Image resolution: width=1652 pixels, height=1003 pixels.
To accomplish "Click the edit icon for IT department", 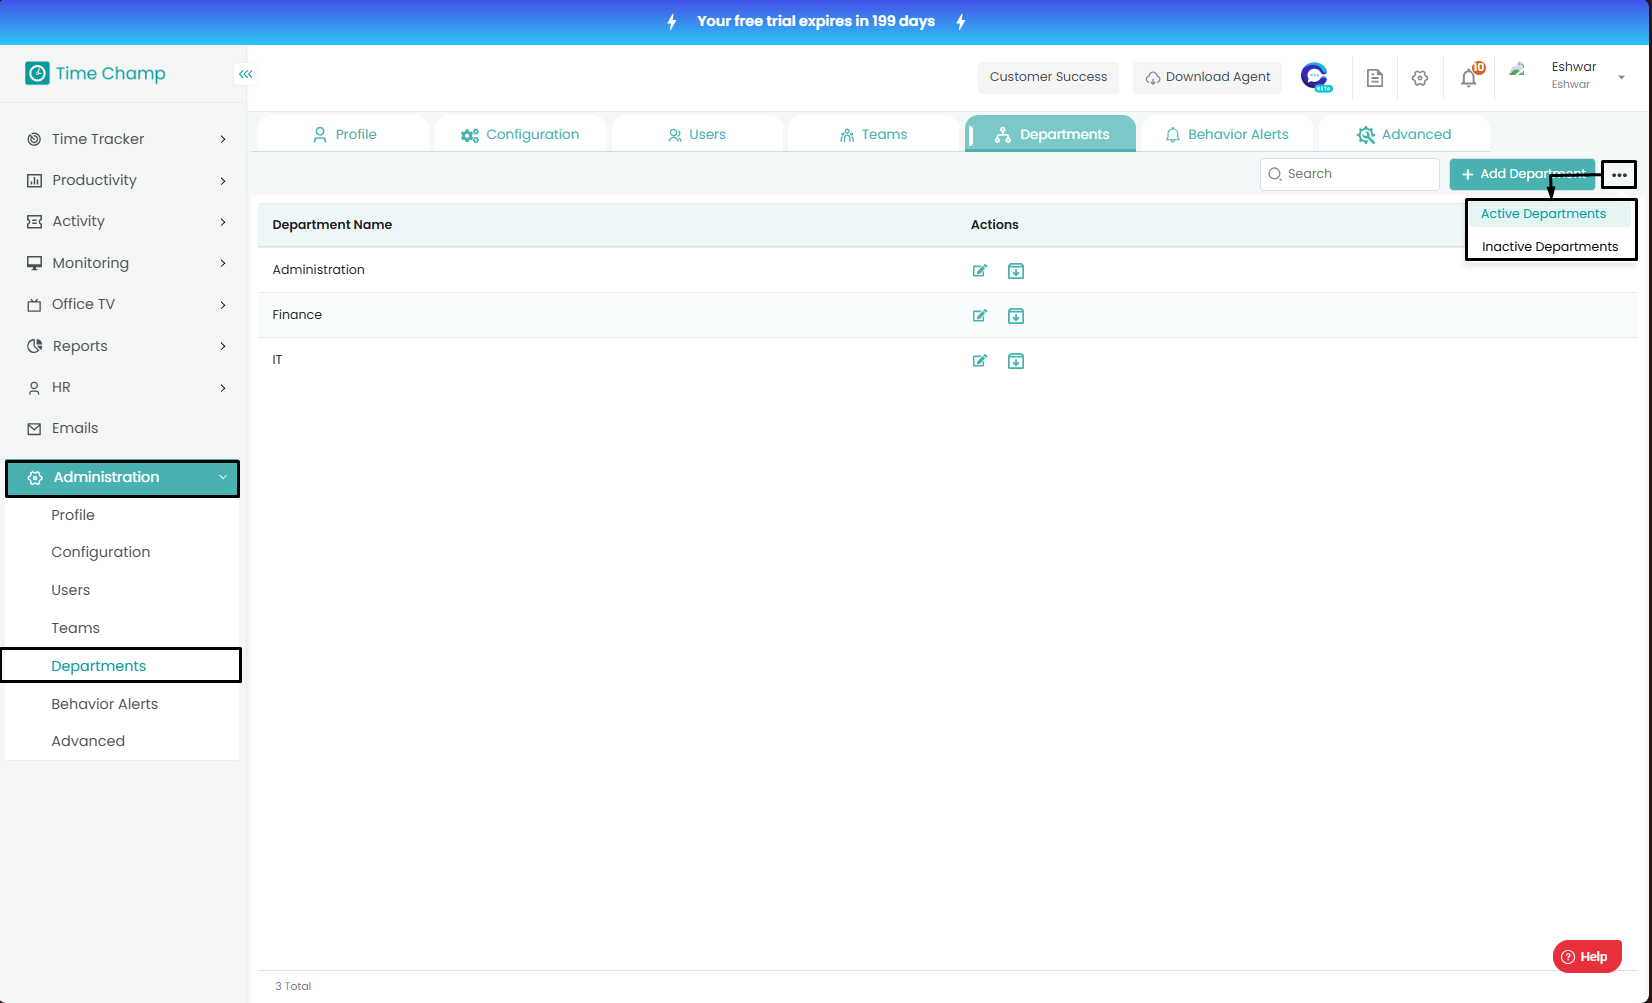I will click(x=980, y=361).
